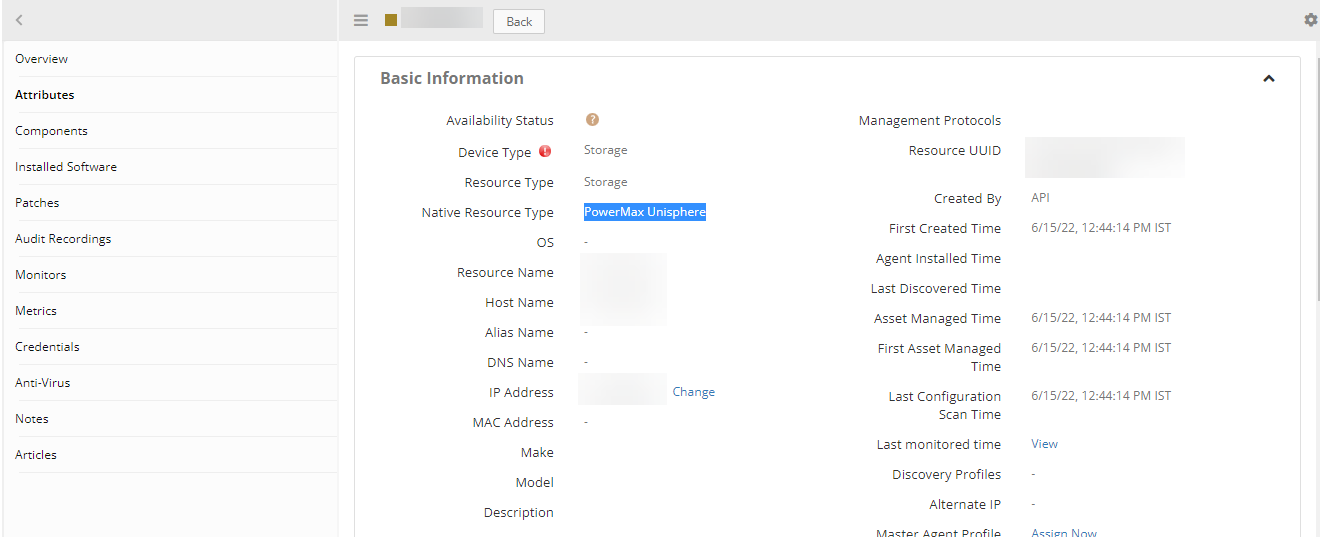The width and height of the screenshot is (1320, 537).
Task: Collapse the Basic Information section
Action: tap(1269, 78)
